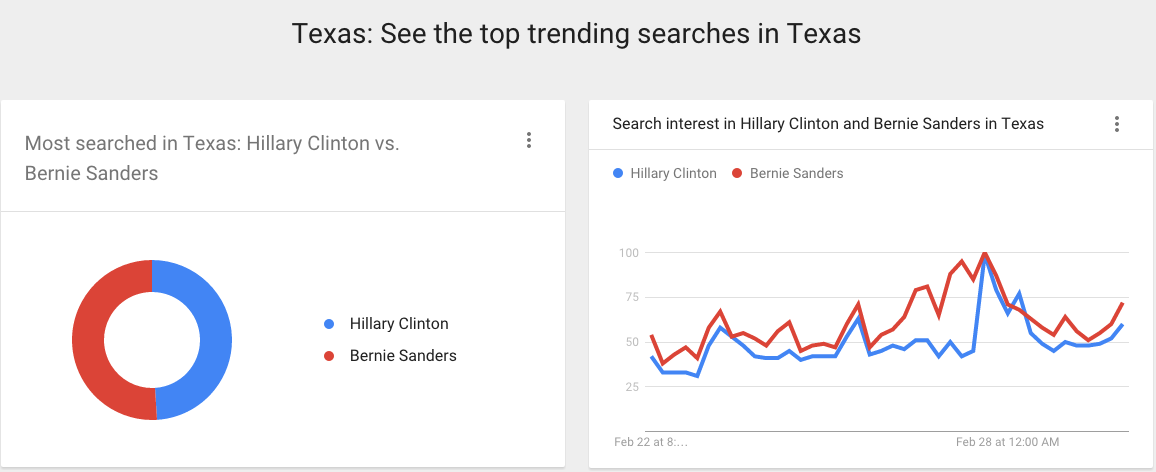Toggle blue Hillary Clinton line chart legend dot

click(x=618, y=174)
